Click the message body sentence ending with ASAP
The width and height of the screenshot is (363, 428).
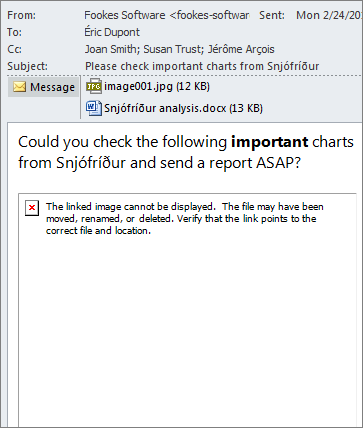[x=186, y=152]
